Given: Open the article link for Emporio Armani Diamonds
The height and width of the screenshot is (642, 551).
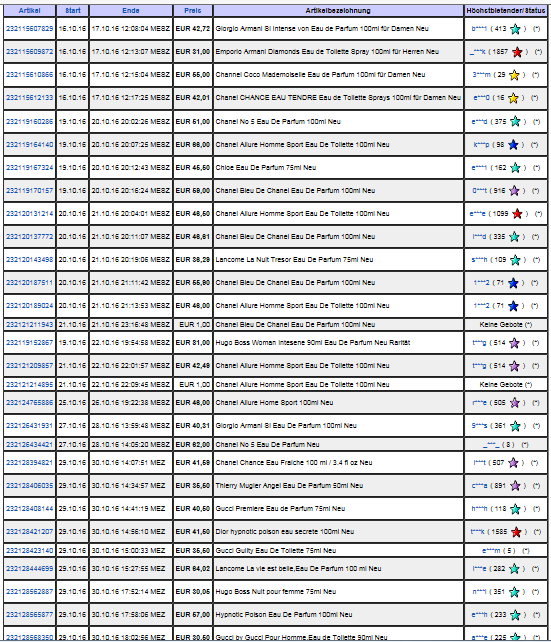Looking at the screenshot, I should pos(29,52).
